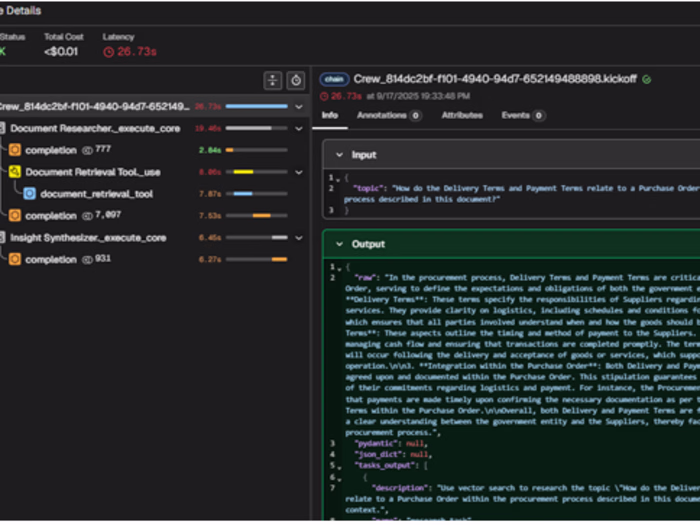Click the 7.87s duration of document_retrieval_tool

click(210, 194)
